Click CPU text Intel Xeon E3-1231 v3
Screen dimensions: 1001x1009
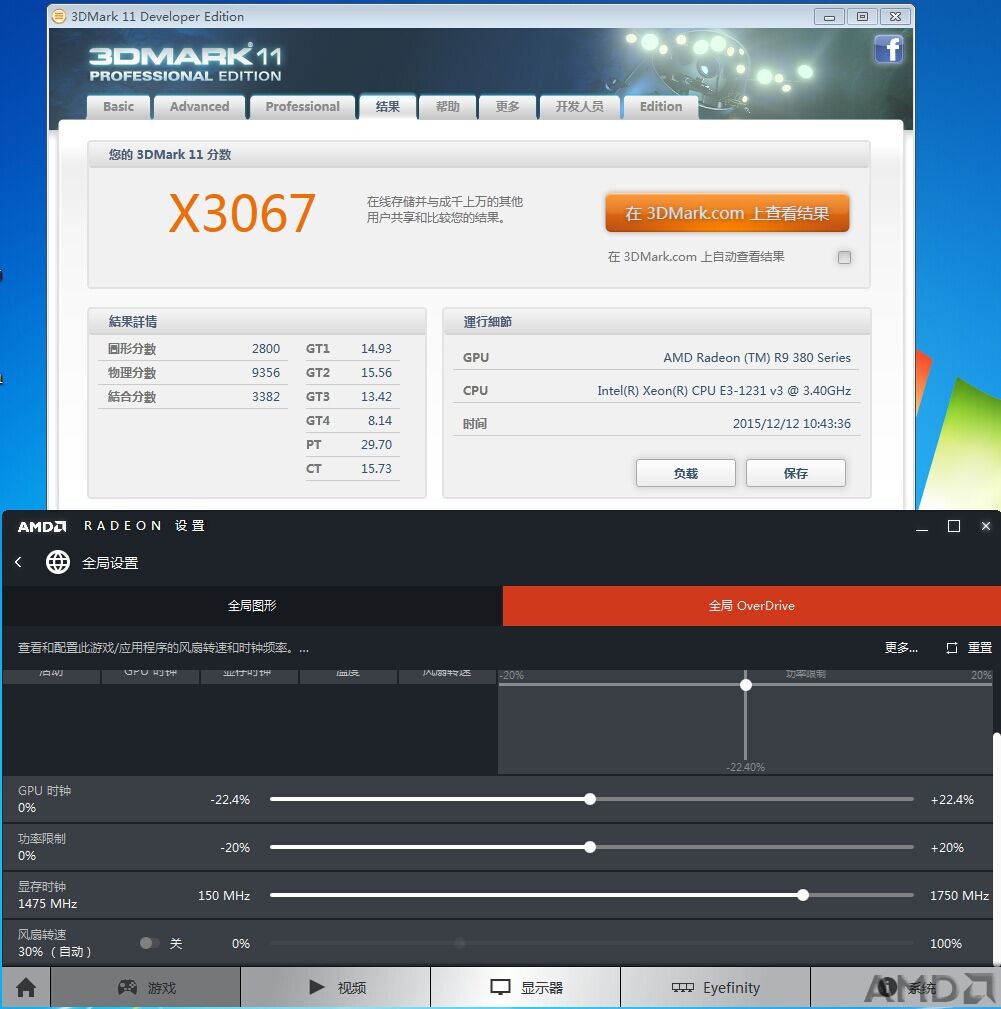pos(724,391)
